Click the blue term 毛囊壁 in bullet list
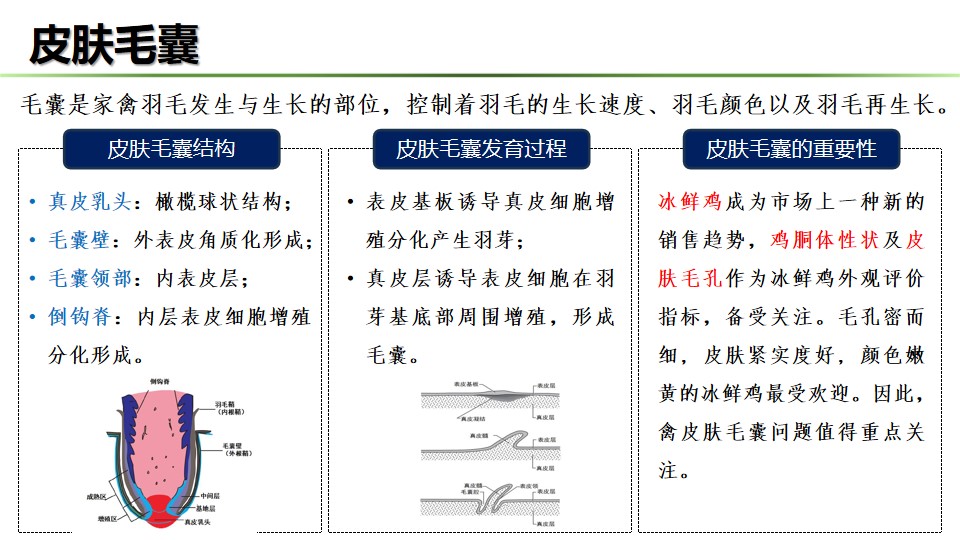This screenshot has width=960, height=540. [80, 240]
